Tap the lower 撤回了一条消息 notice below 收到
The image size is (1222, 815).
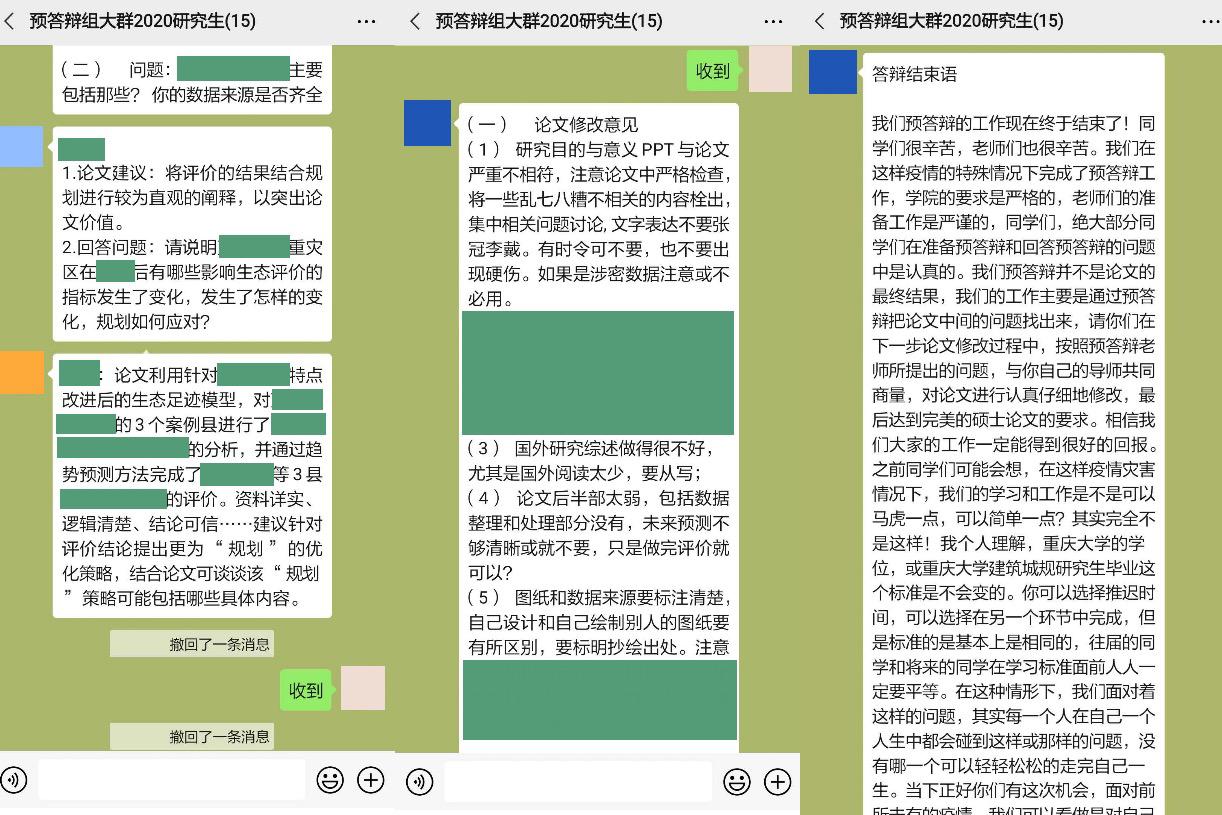click(x=191, y=736)
